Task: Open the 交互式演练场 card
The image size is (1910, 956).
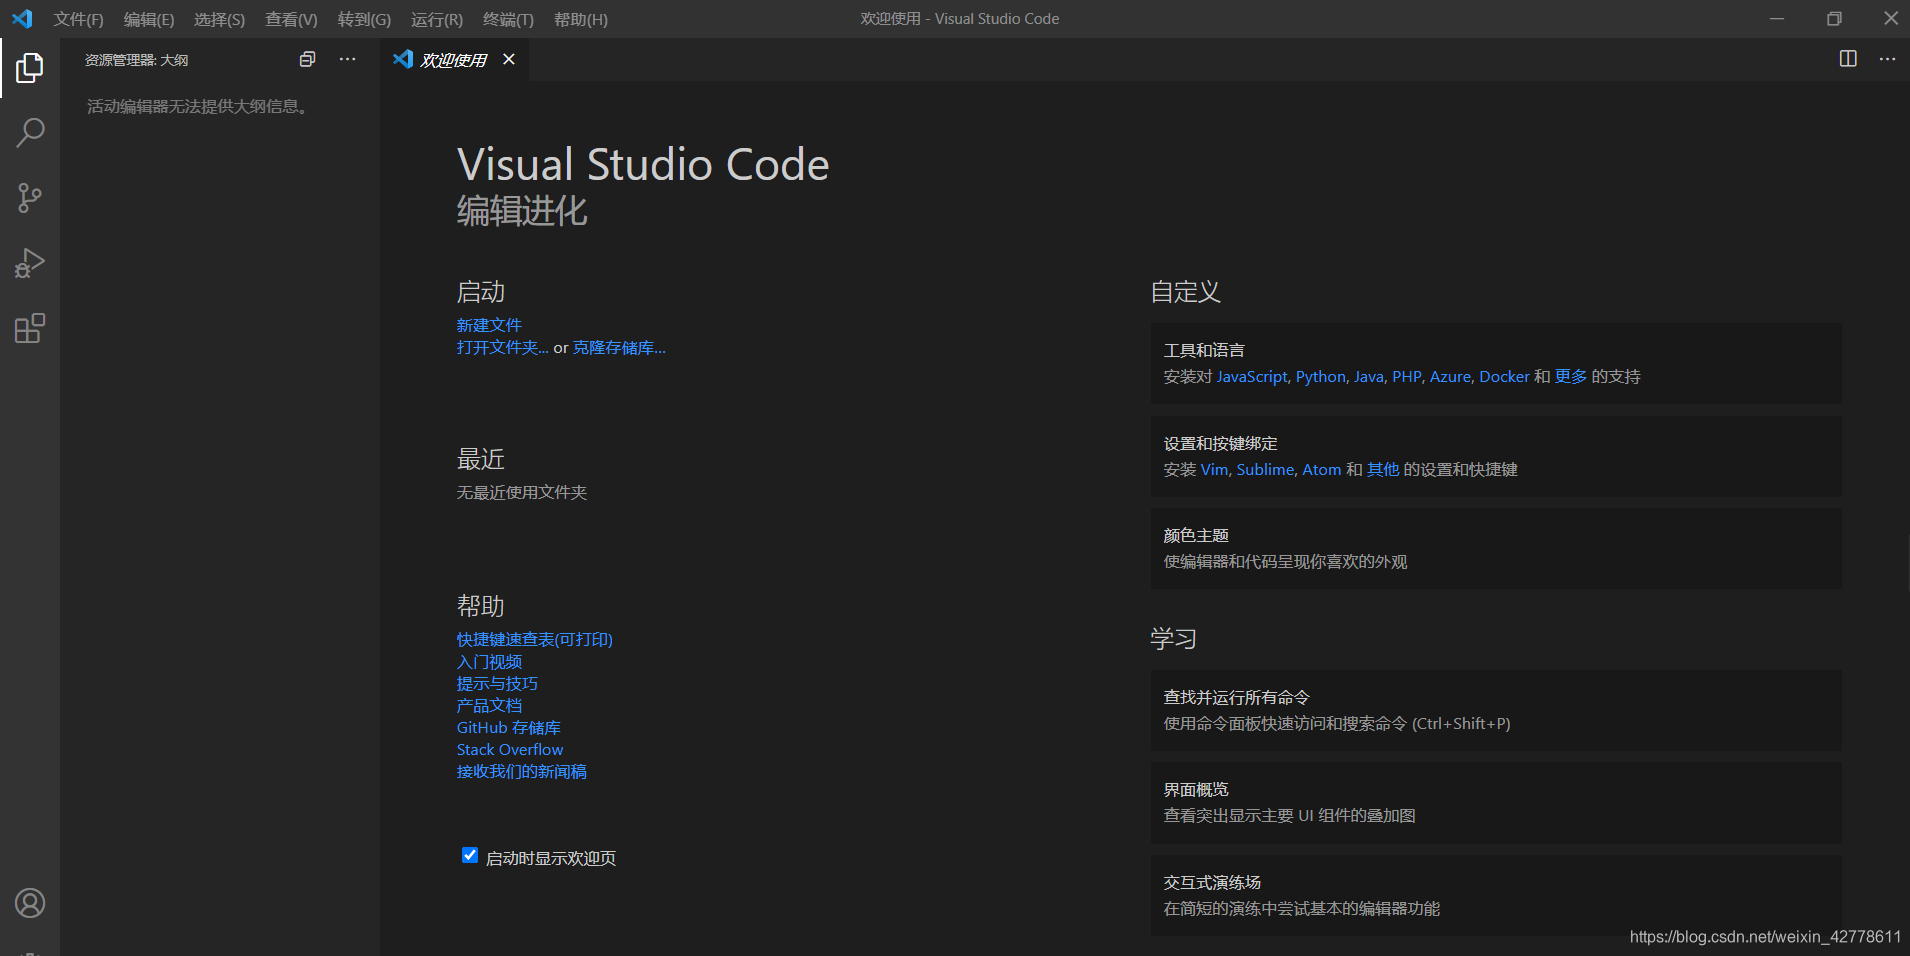Action: [1496, 895]
